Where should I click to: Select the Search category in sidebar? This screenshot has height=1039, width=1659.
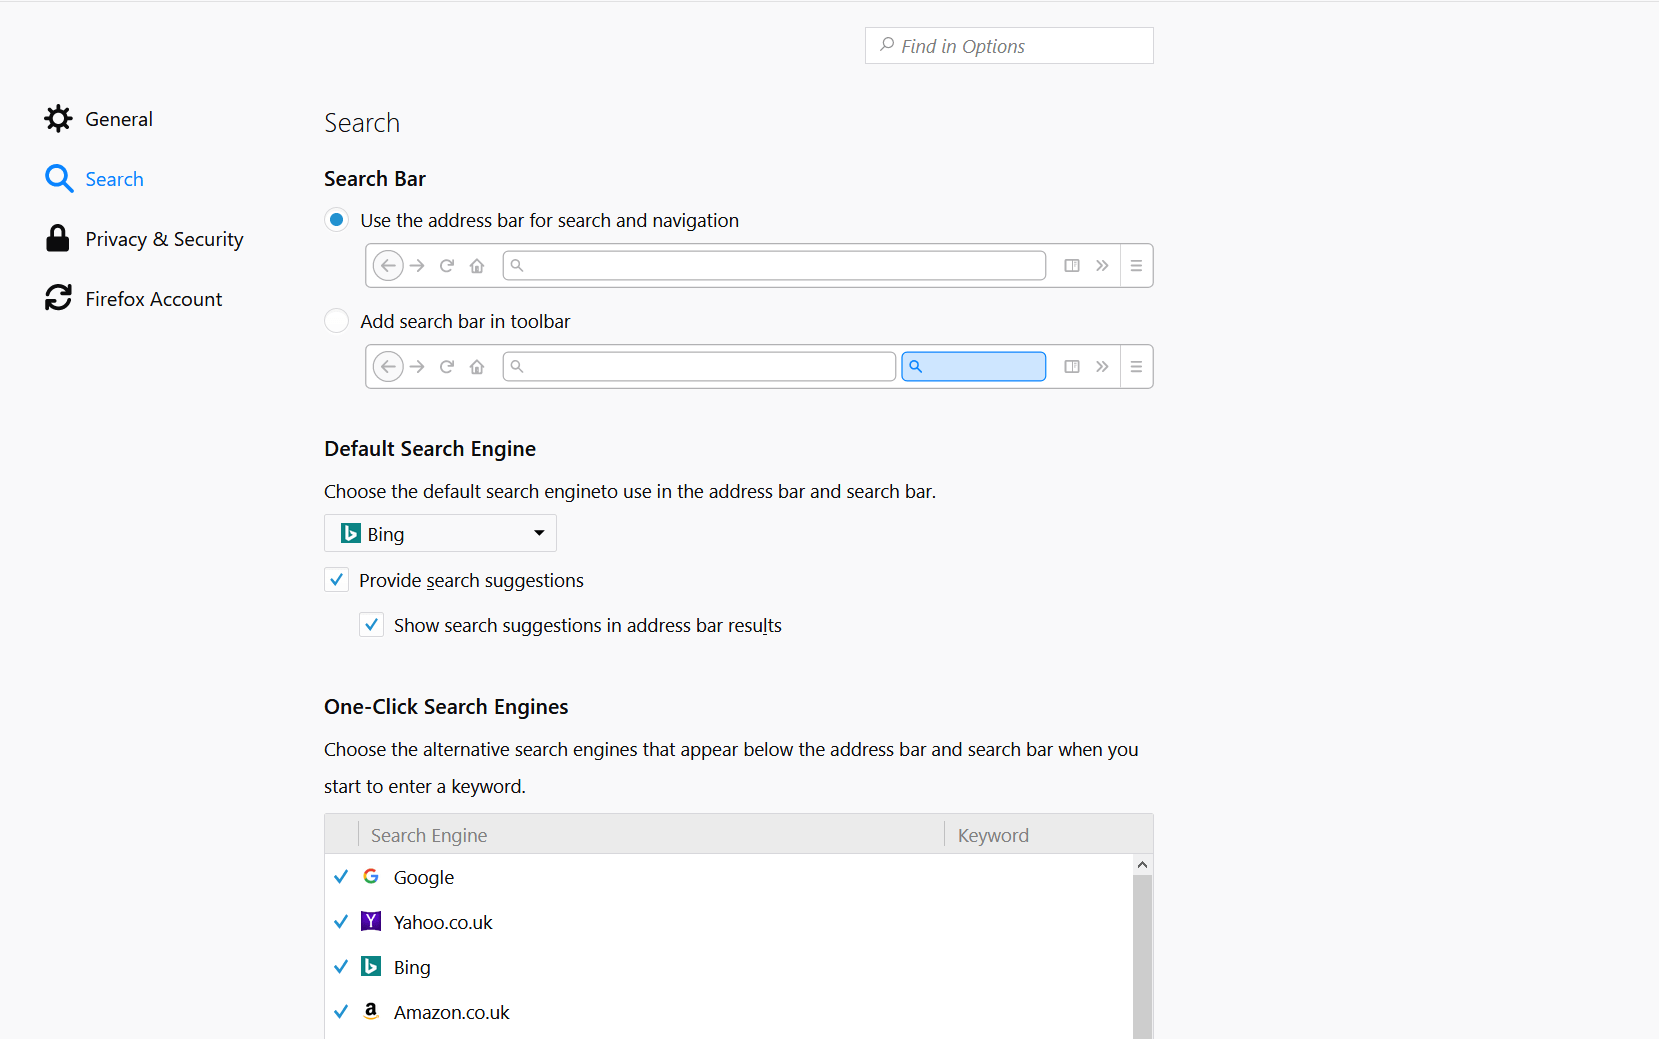click(94, 179)
